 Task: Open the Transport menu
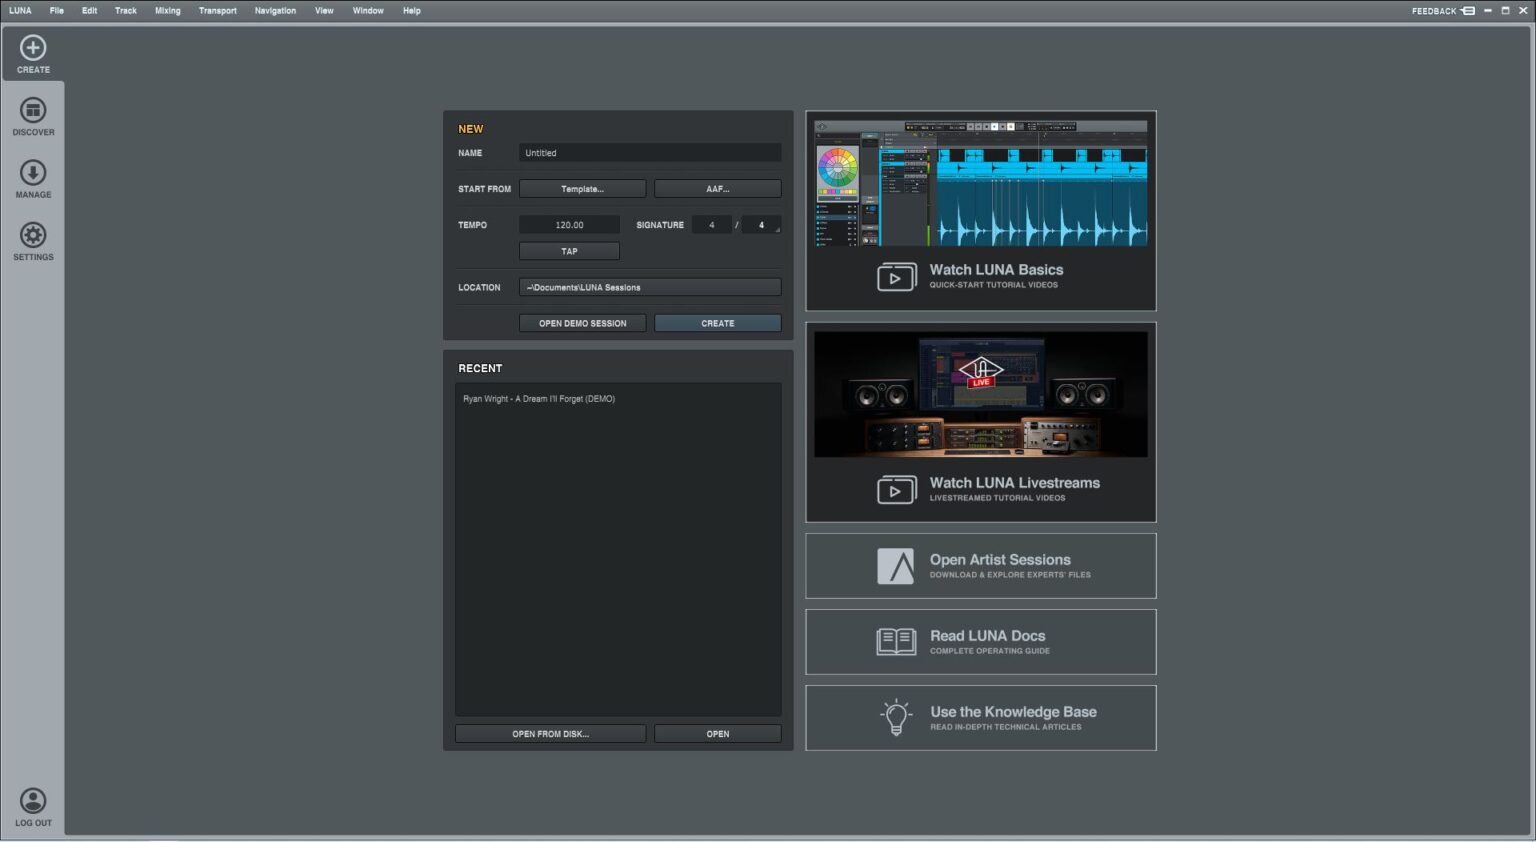click(x=217, y=10)
